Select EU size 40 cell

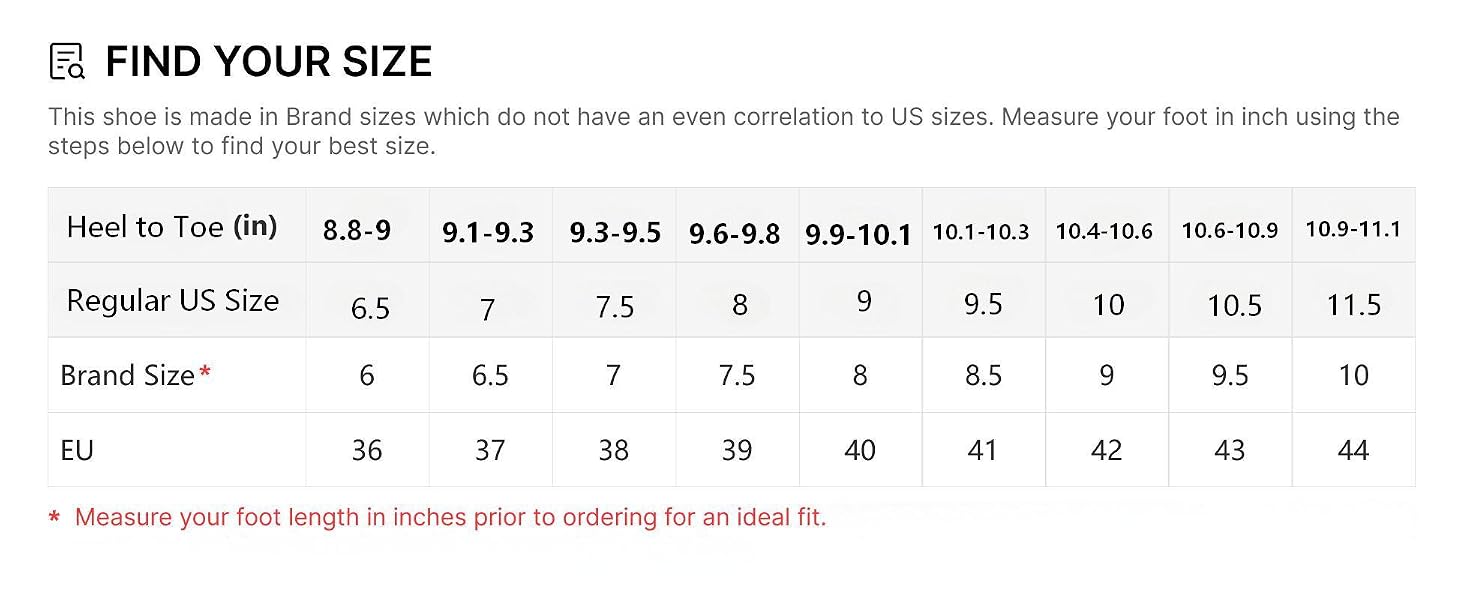pos(860,451)
